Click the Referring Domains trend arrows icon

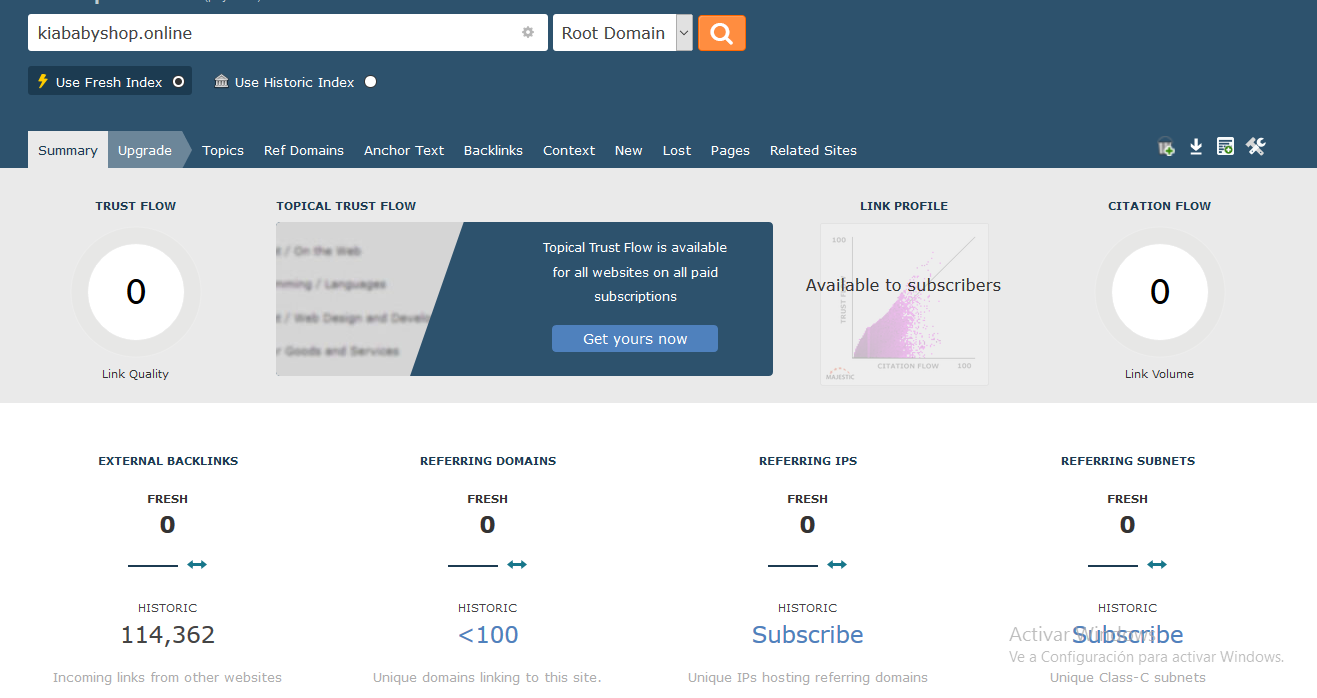pos(517,564)
